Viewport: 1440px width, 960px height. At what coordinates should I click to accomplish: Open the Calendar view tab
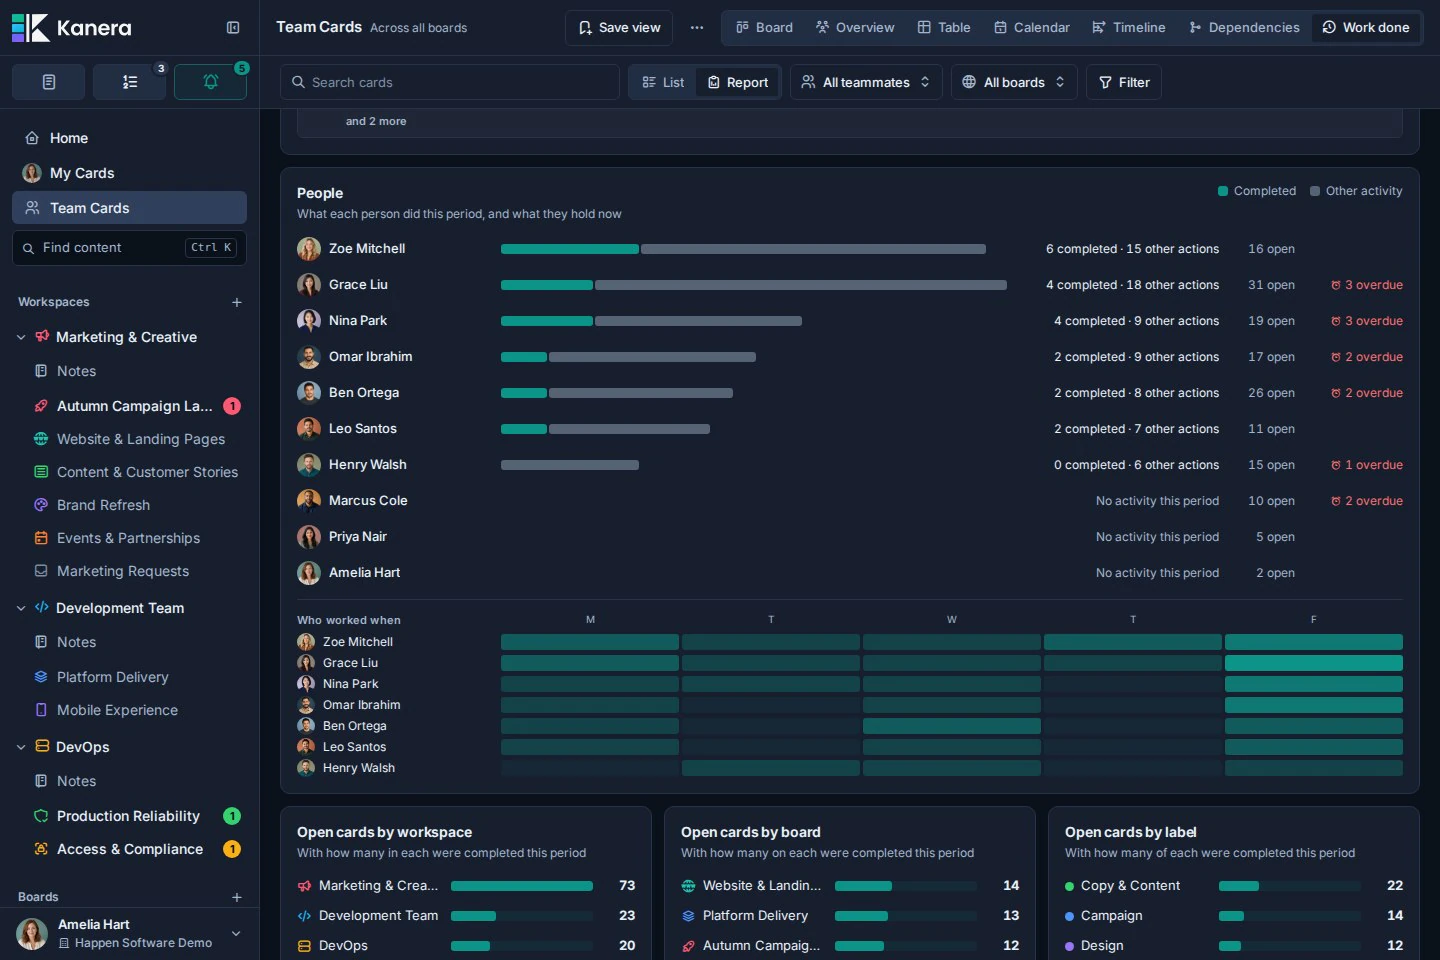(x=1032, y=28)
